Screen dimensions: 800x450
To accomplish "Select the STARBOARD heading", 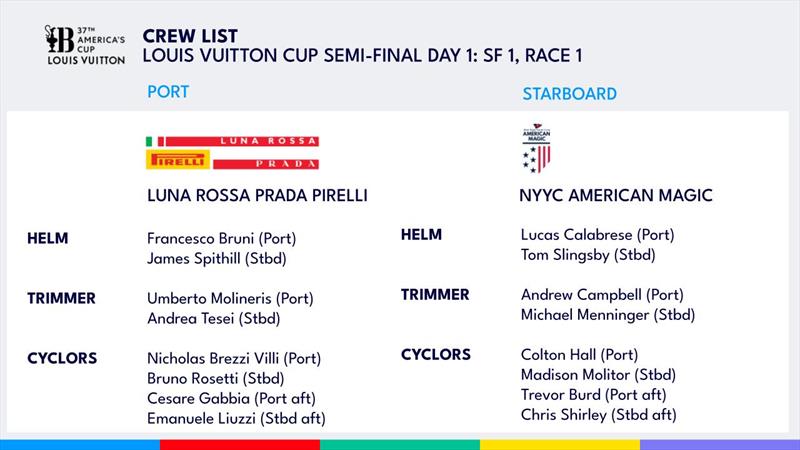I will (569, 94).
